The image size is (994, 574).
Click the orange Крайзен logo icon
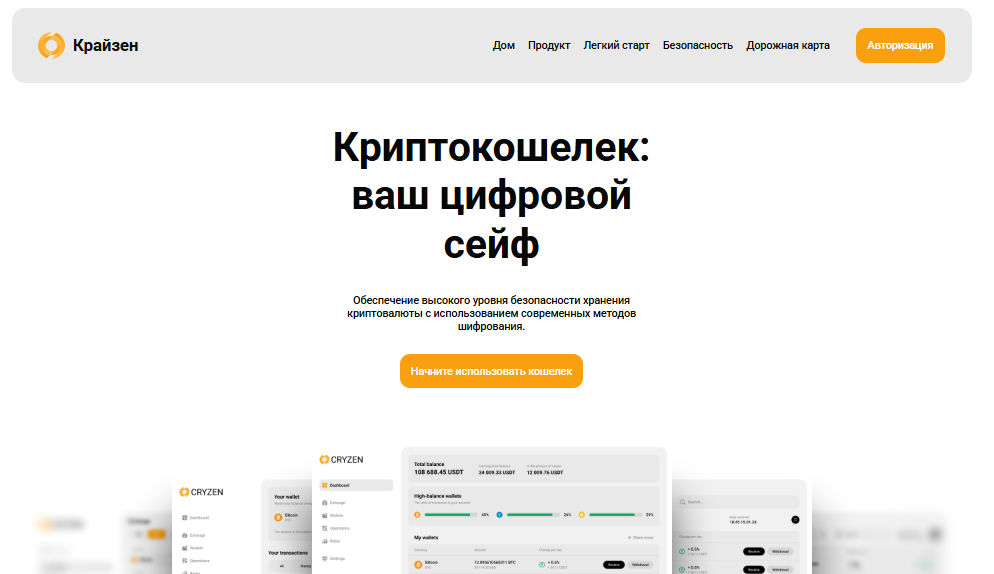(51, 46)
